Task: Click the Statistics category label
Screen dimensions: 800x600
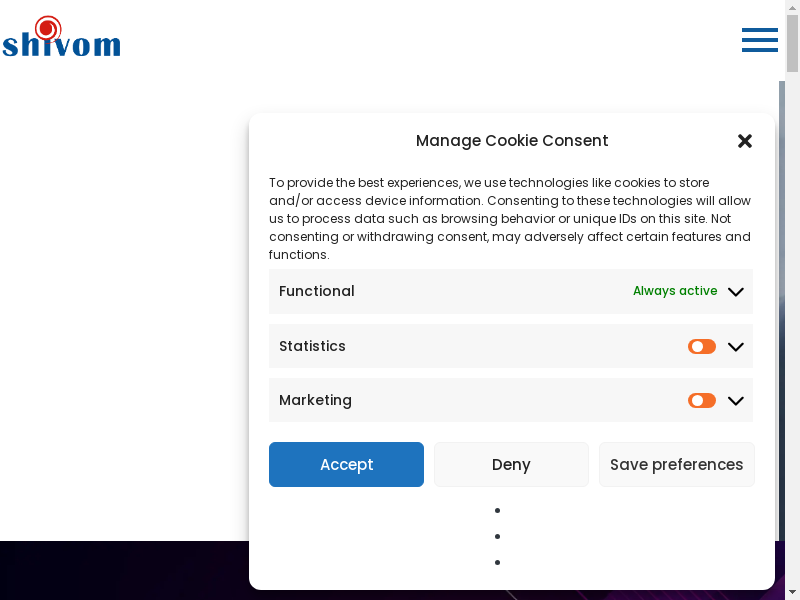Action: click(312, 346)
